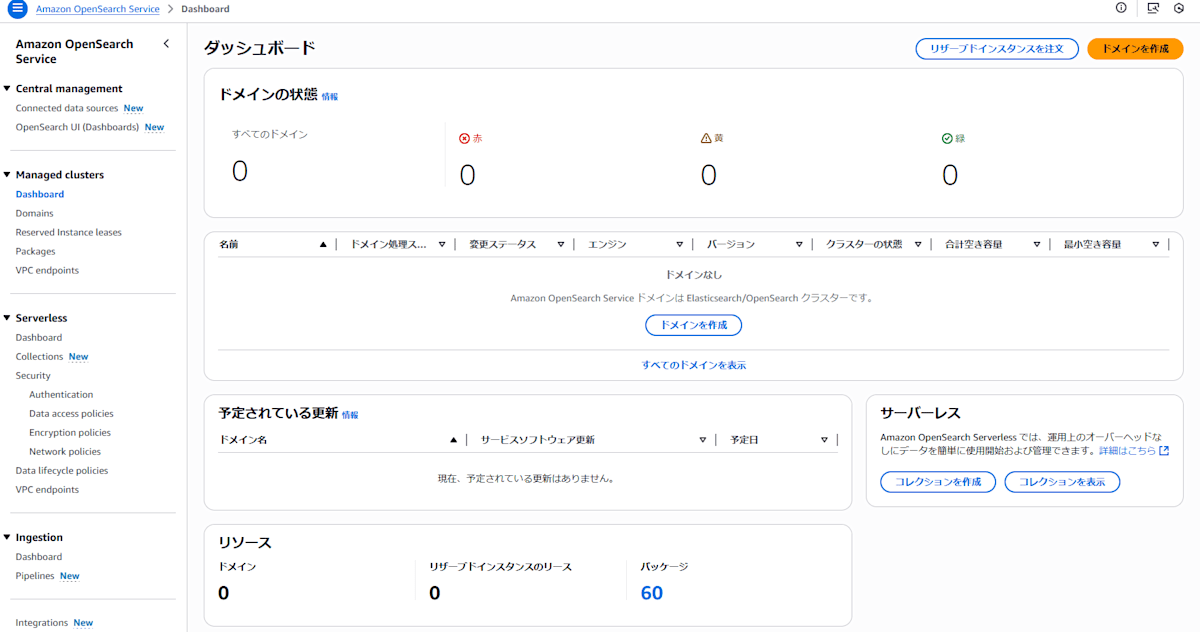Open Dashboard under Ingestion
1200x632 pixels.
pos(39,556)
